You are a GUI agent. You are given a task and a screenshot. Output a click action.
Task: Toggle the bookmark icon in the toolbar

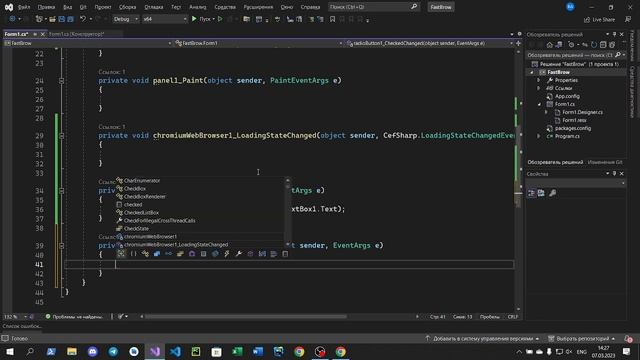(x=332, y=19)
